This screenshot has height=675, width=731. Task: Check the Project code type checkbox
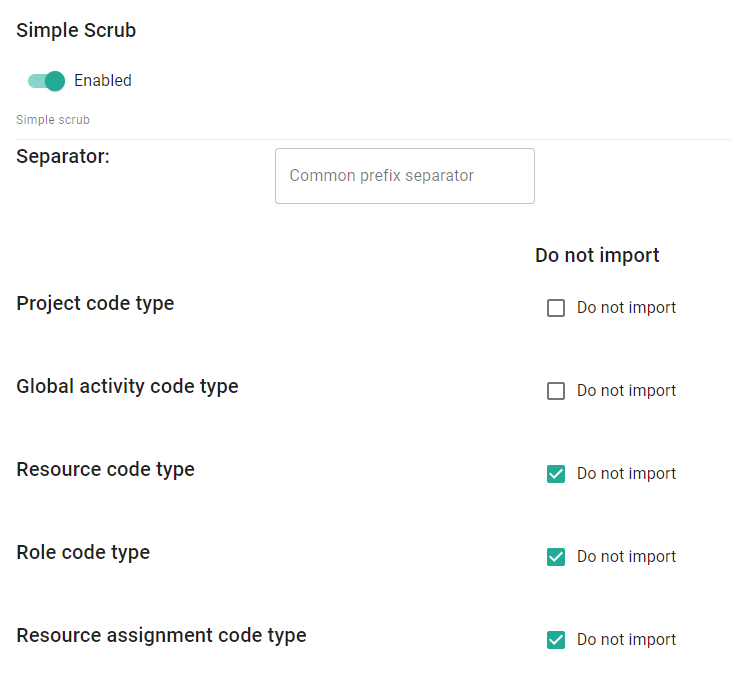tap(556, 308)
